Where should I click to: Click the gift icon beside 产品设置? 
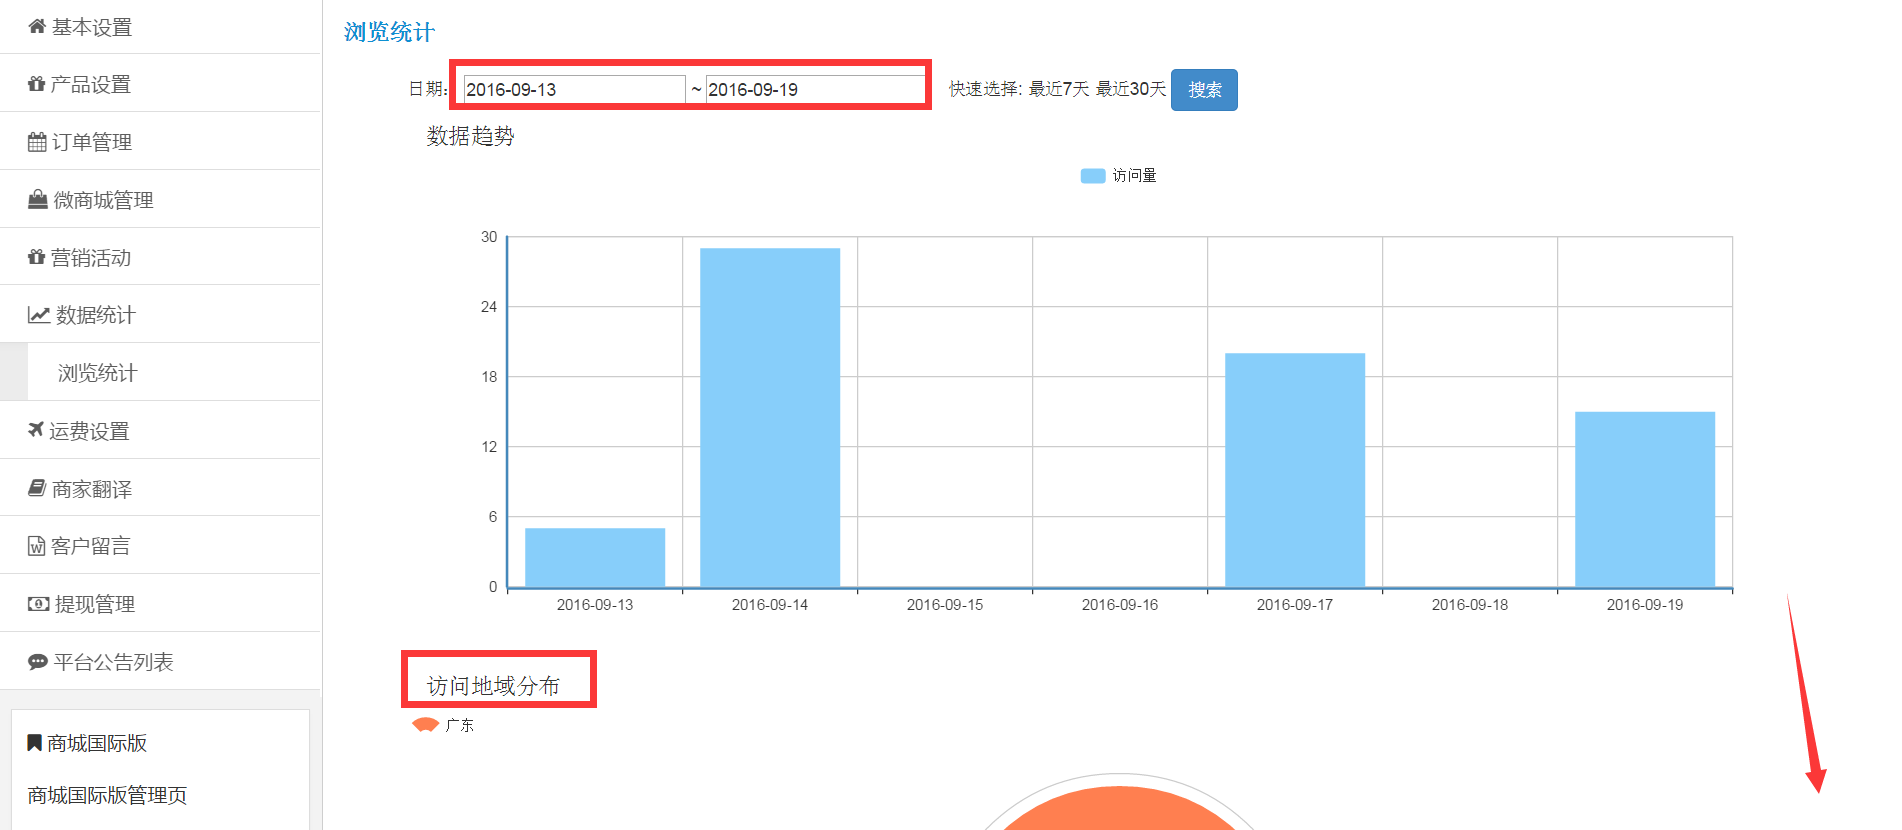[37, 84]
